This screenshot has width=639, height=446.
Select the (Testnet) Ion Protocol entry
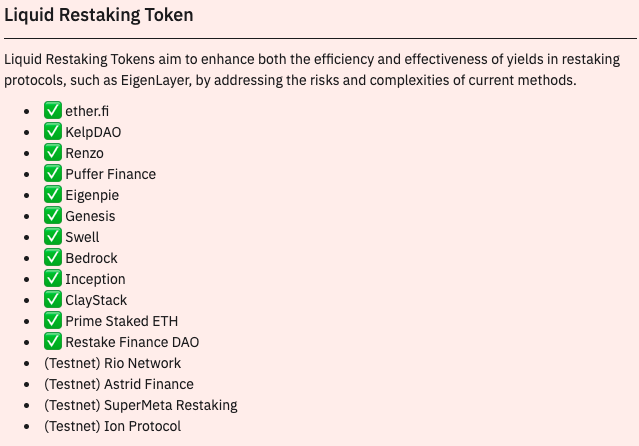tap(112, 426)
